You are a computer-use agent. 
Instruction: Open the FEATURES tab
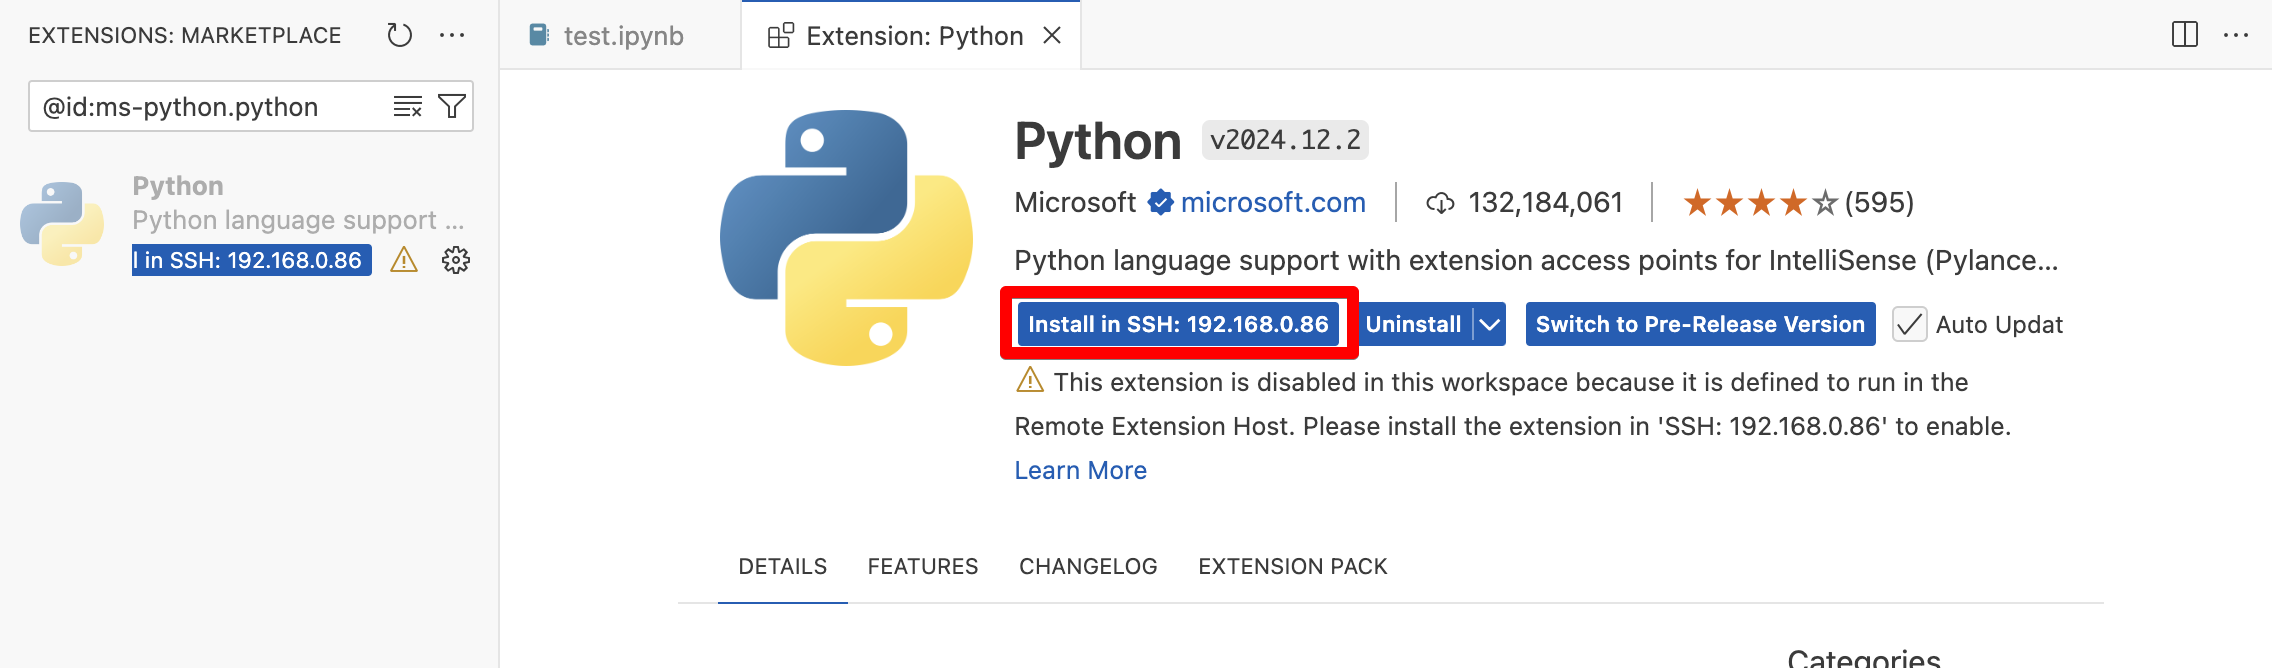(x=923, y=566)
